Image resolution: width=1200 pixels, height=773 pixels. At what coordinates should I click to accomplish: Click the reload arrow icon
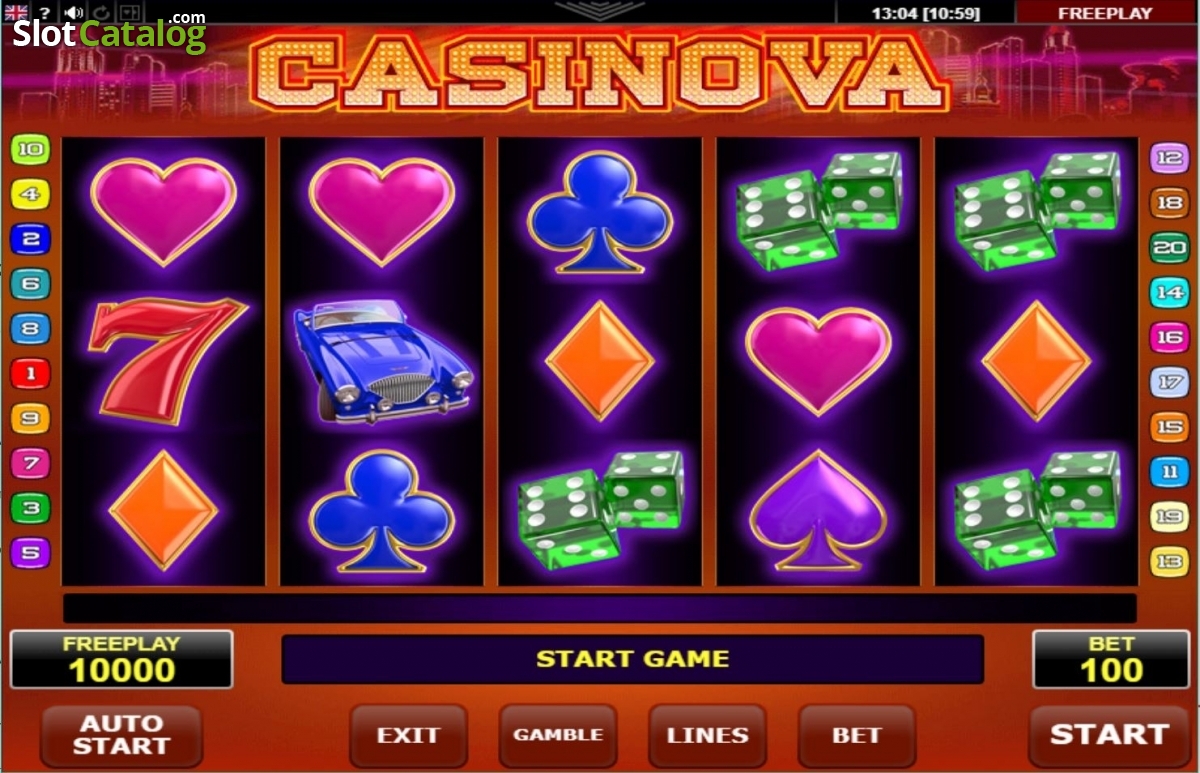click(102, 13)
